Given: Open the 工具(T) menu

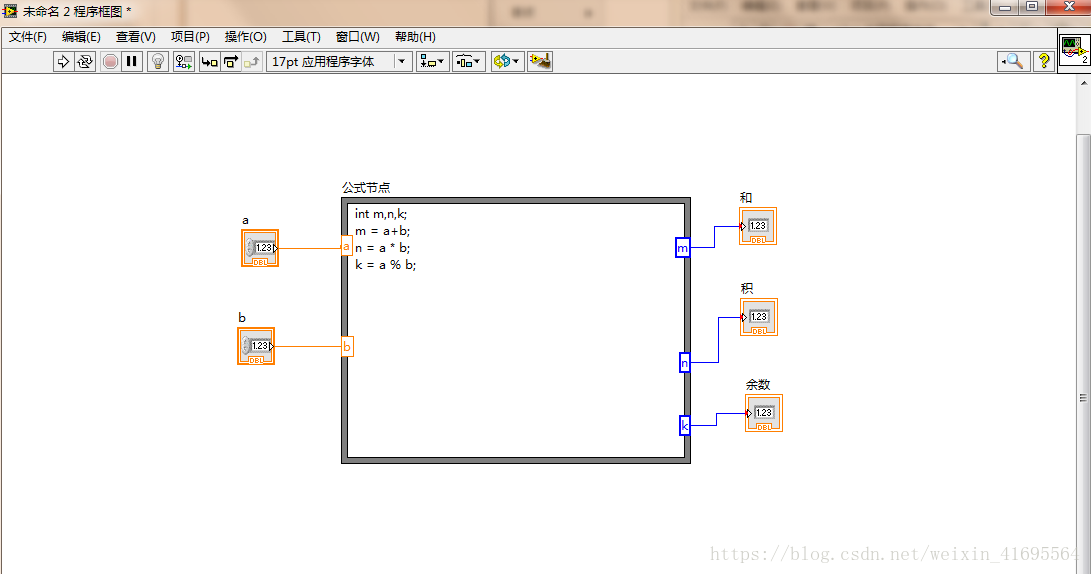Looking at the screenshot, I should pos(301,37).
